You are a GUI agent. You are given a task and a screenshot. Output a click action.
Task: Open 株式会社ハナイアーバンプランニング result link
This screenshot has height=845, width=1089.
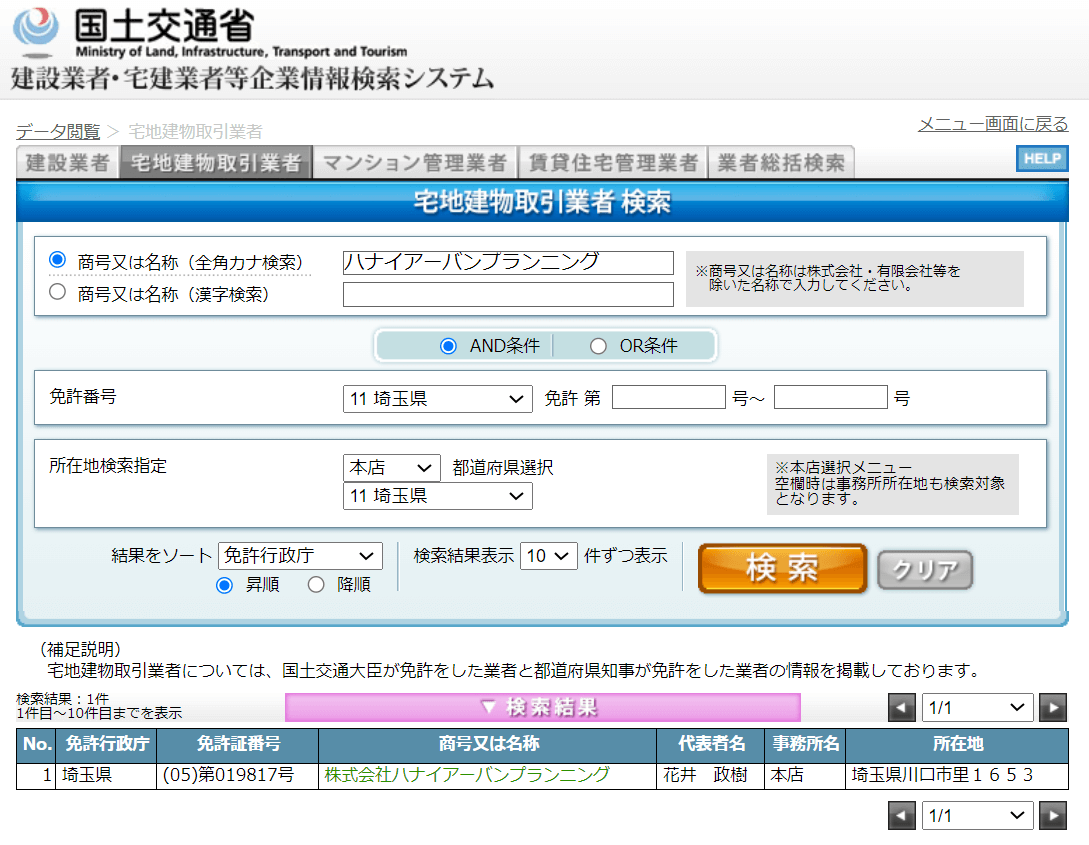click(466, 775)
